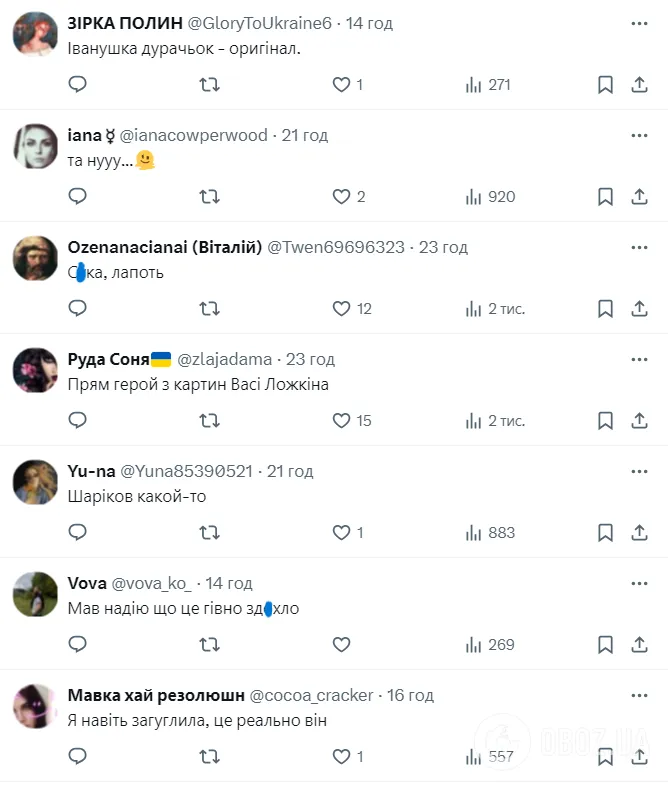Expand more options on Мавка хай резолюшн's tweet
Viewport: 668px width, 786px height.
click(x=639, y=695)
